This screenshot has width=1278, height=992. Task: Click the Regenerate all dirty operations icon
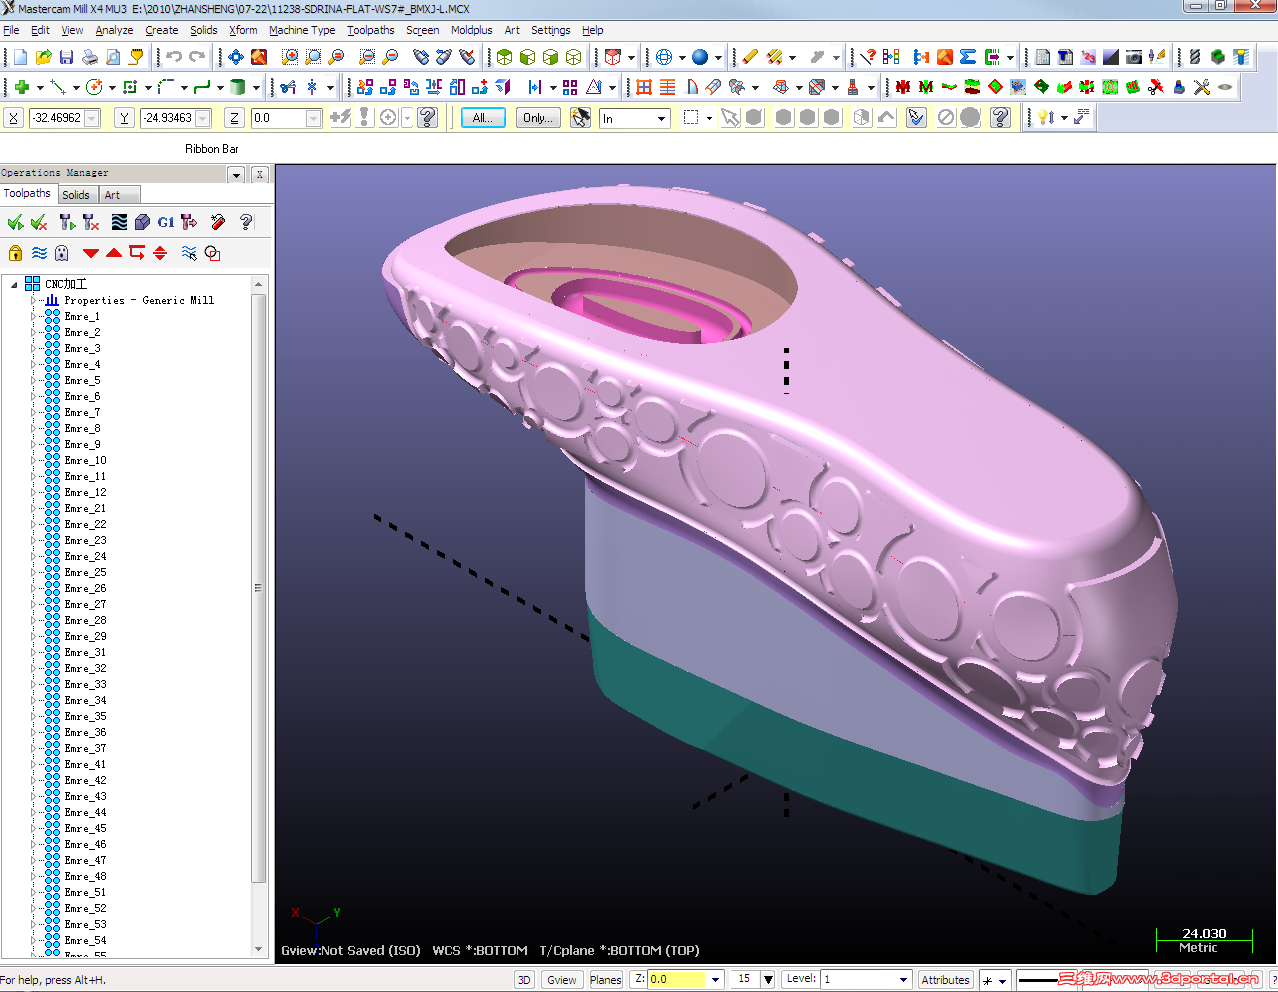click(91, 222)
